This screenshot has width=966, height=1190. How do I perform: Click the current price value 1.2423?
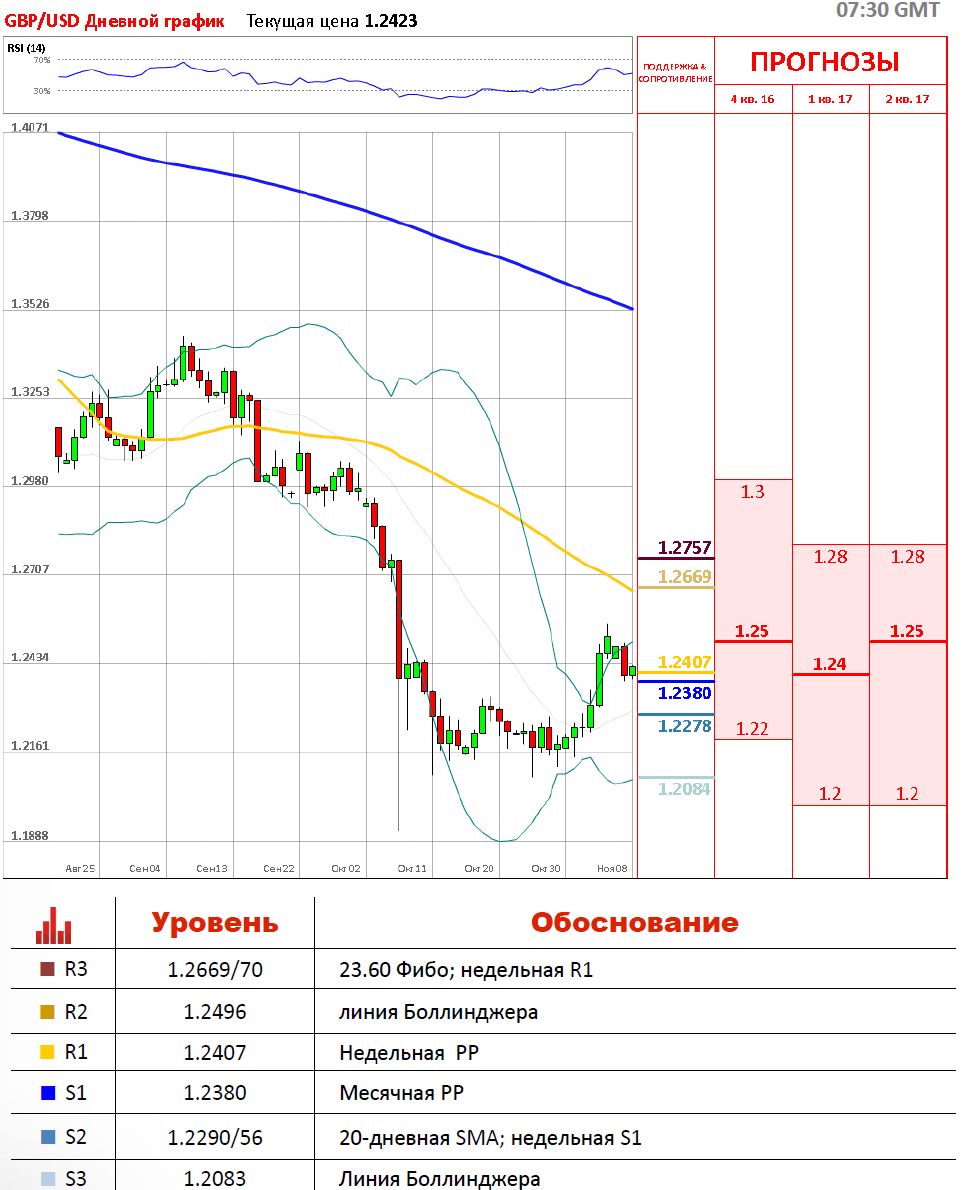coord(391,21)
